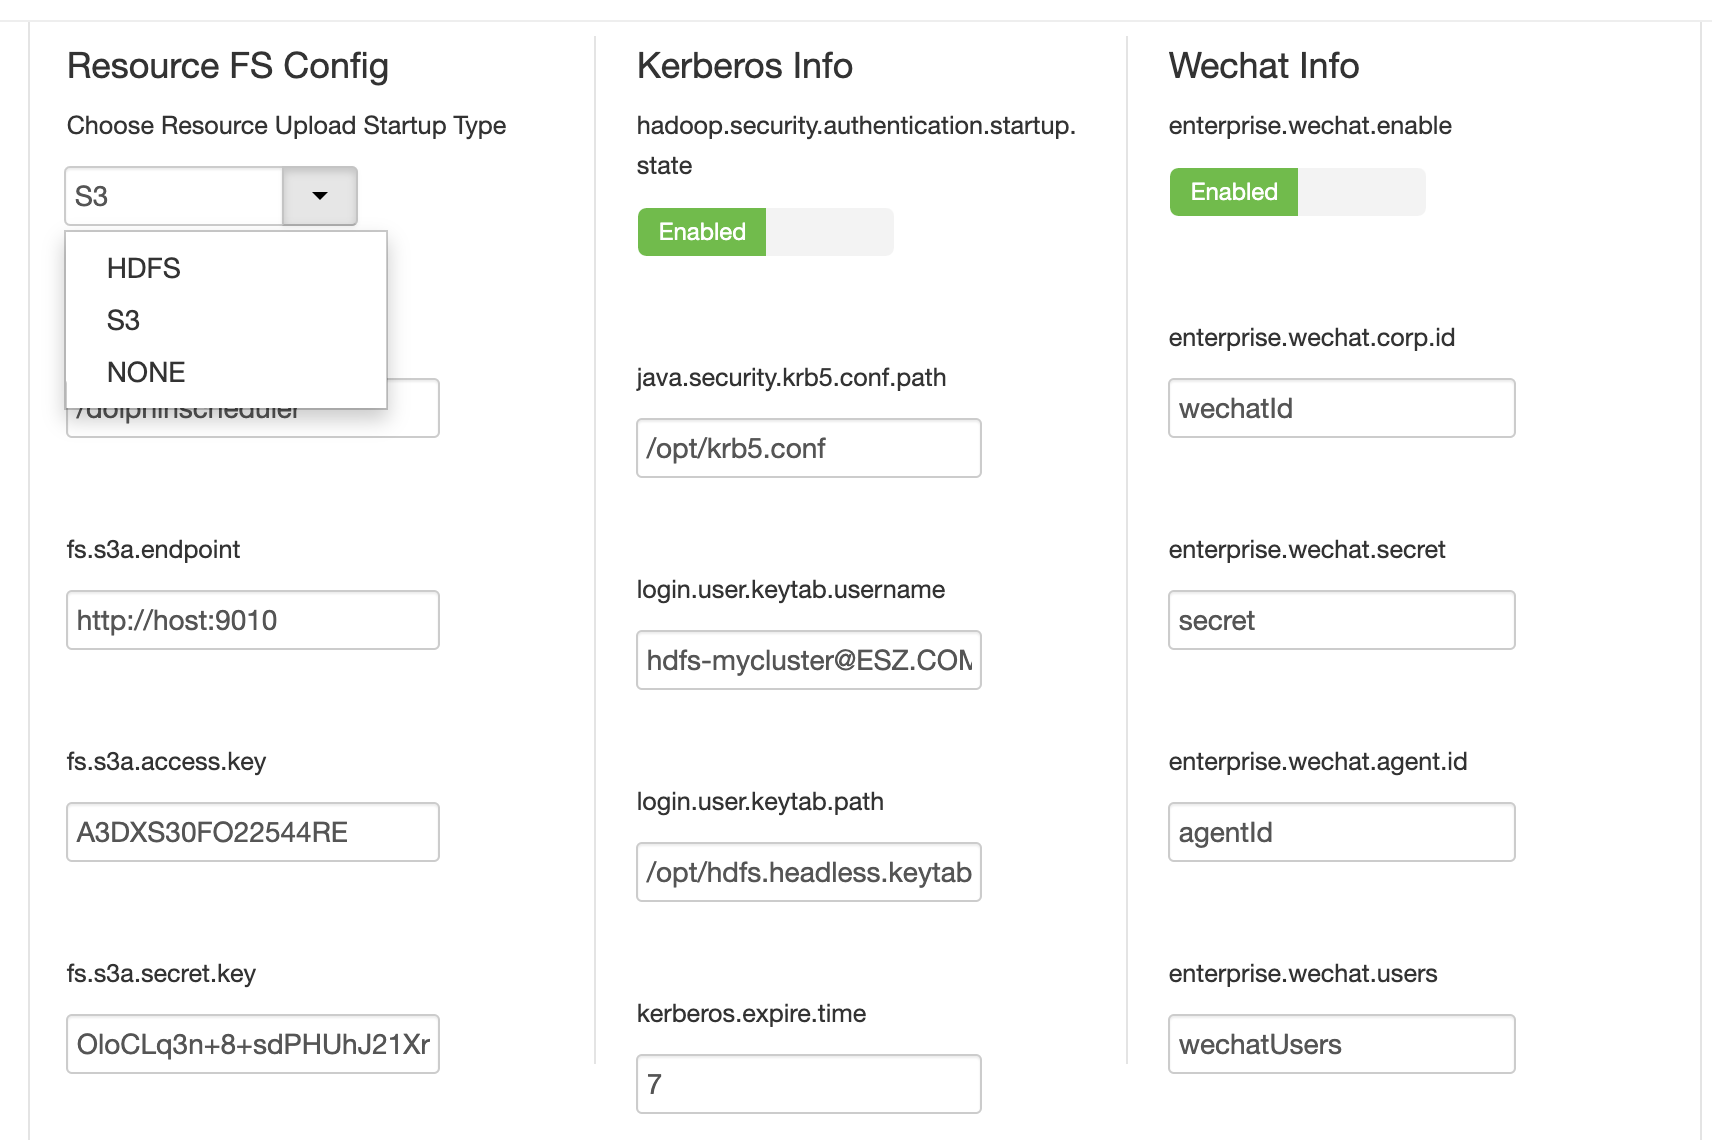
Task: Click into the fs.s3a.secret.key field
Action: [x=253, y=1044]
